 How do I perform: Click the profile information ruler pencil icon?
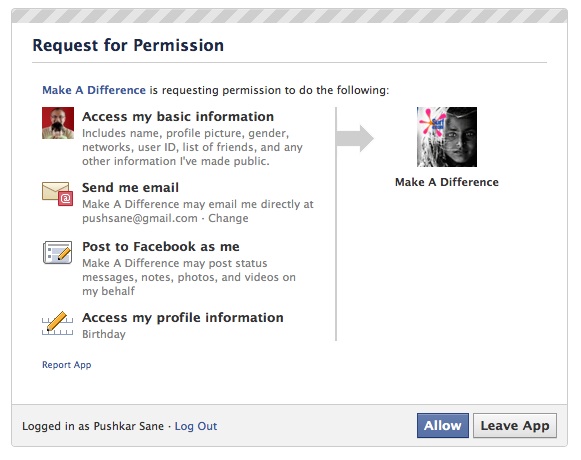click(57, 323)
